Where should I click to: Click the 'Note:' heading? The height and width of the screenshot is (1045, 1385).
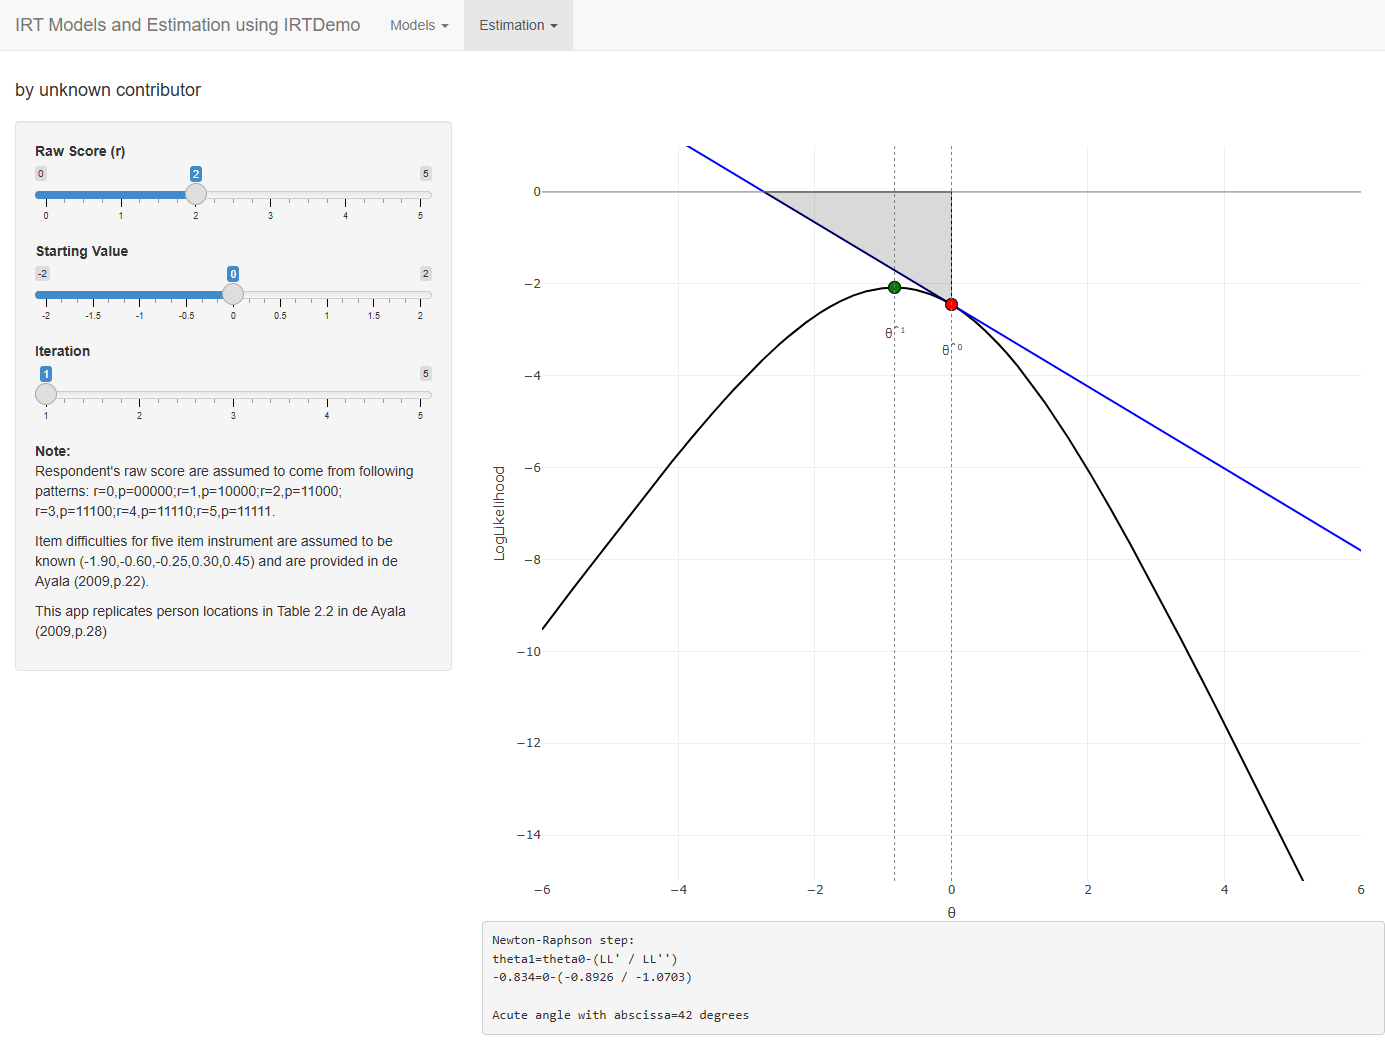click(x=53, y=451)
